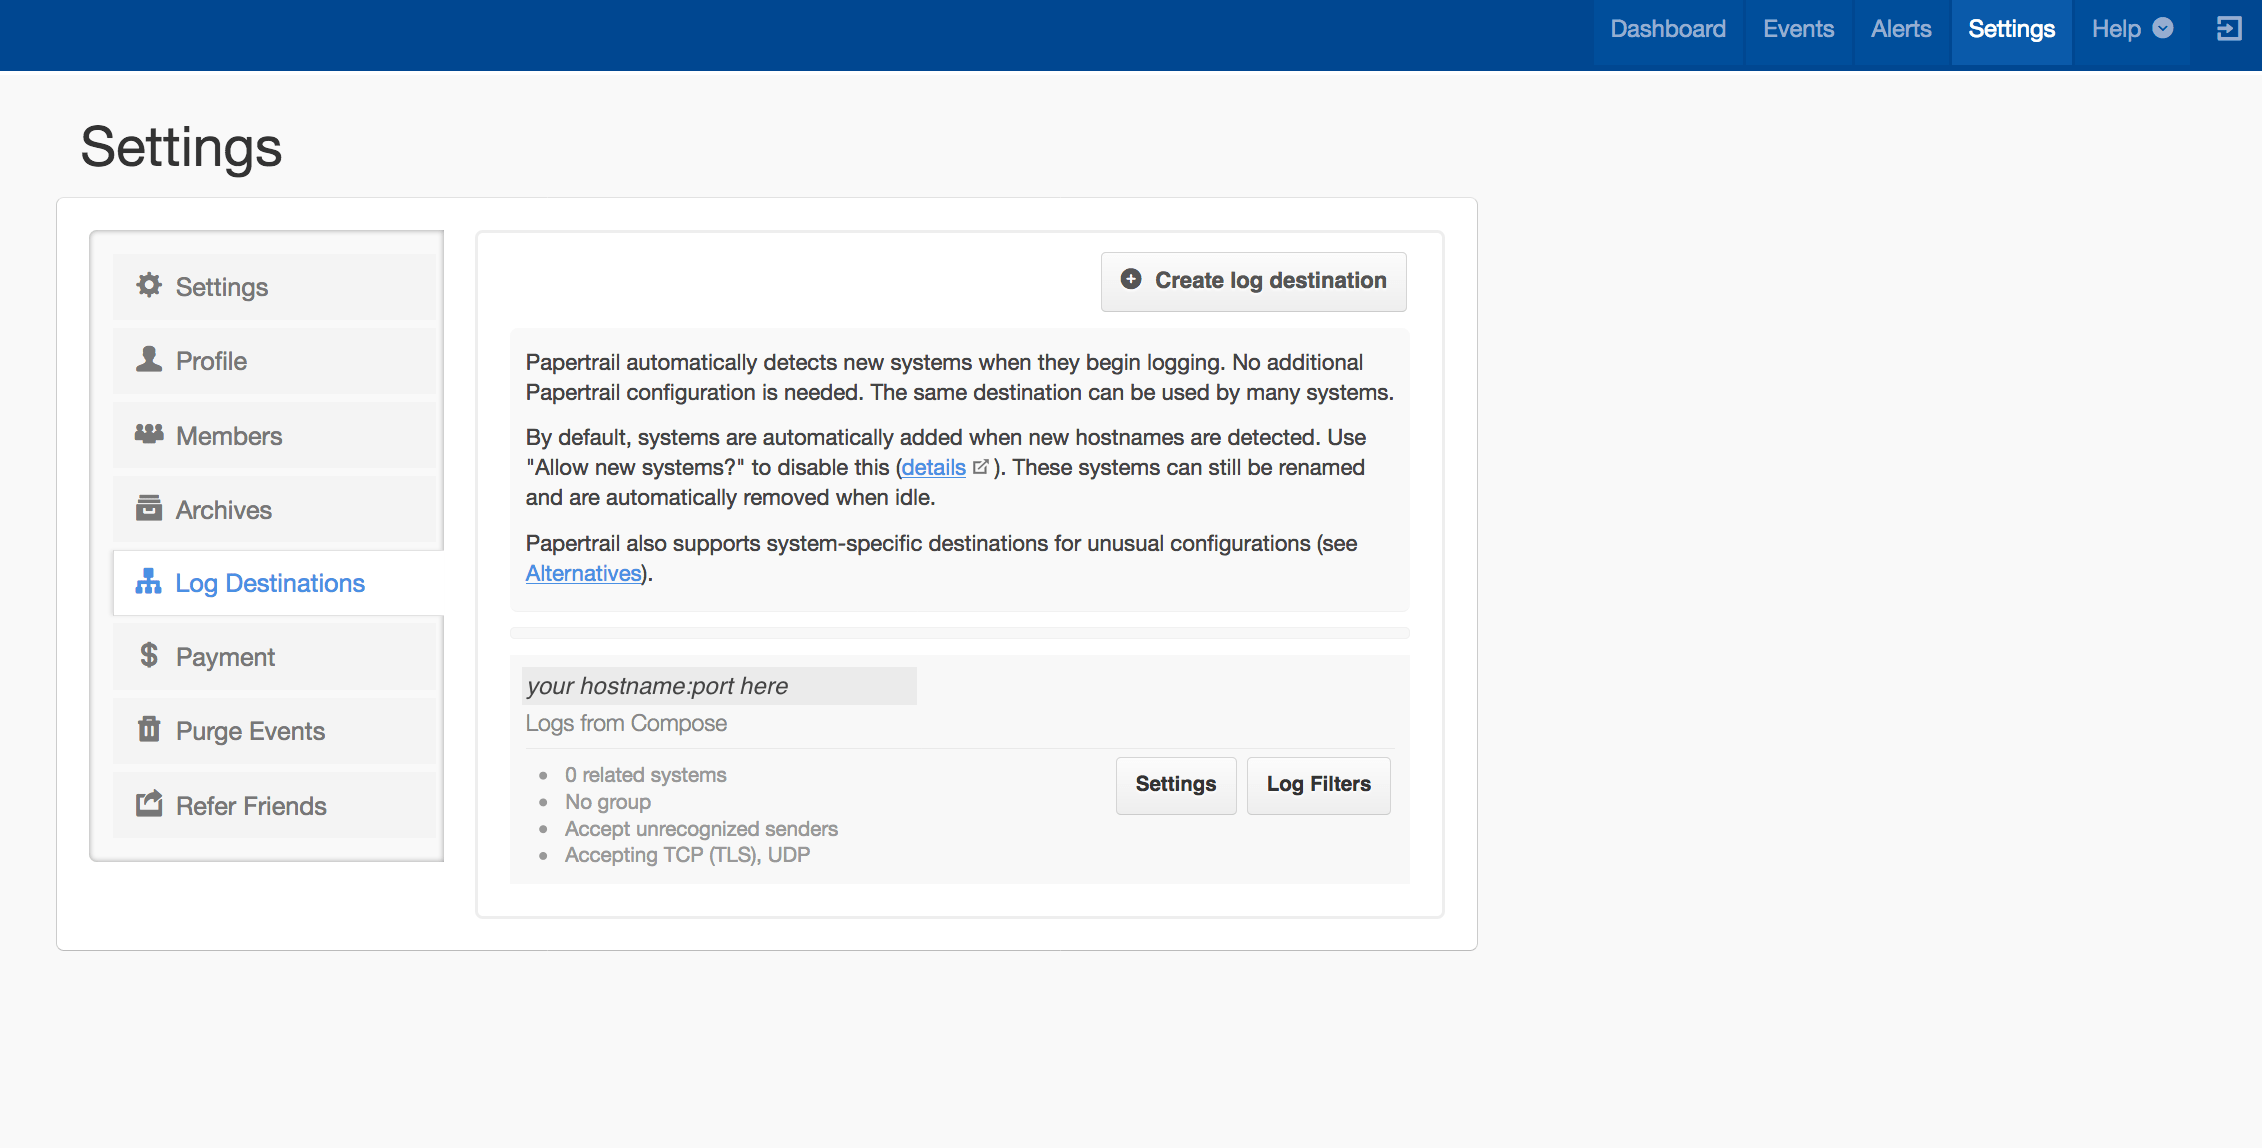This screenshot has width=2262, height=1148.
Task: Switch to the Events tab
Action: pyautogui.click(x=1798, y=29)
